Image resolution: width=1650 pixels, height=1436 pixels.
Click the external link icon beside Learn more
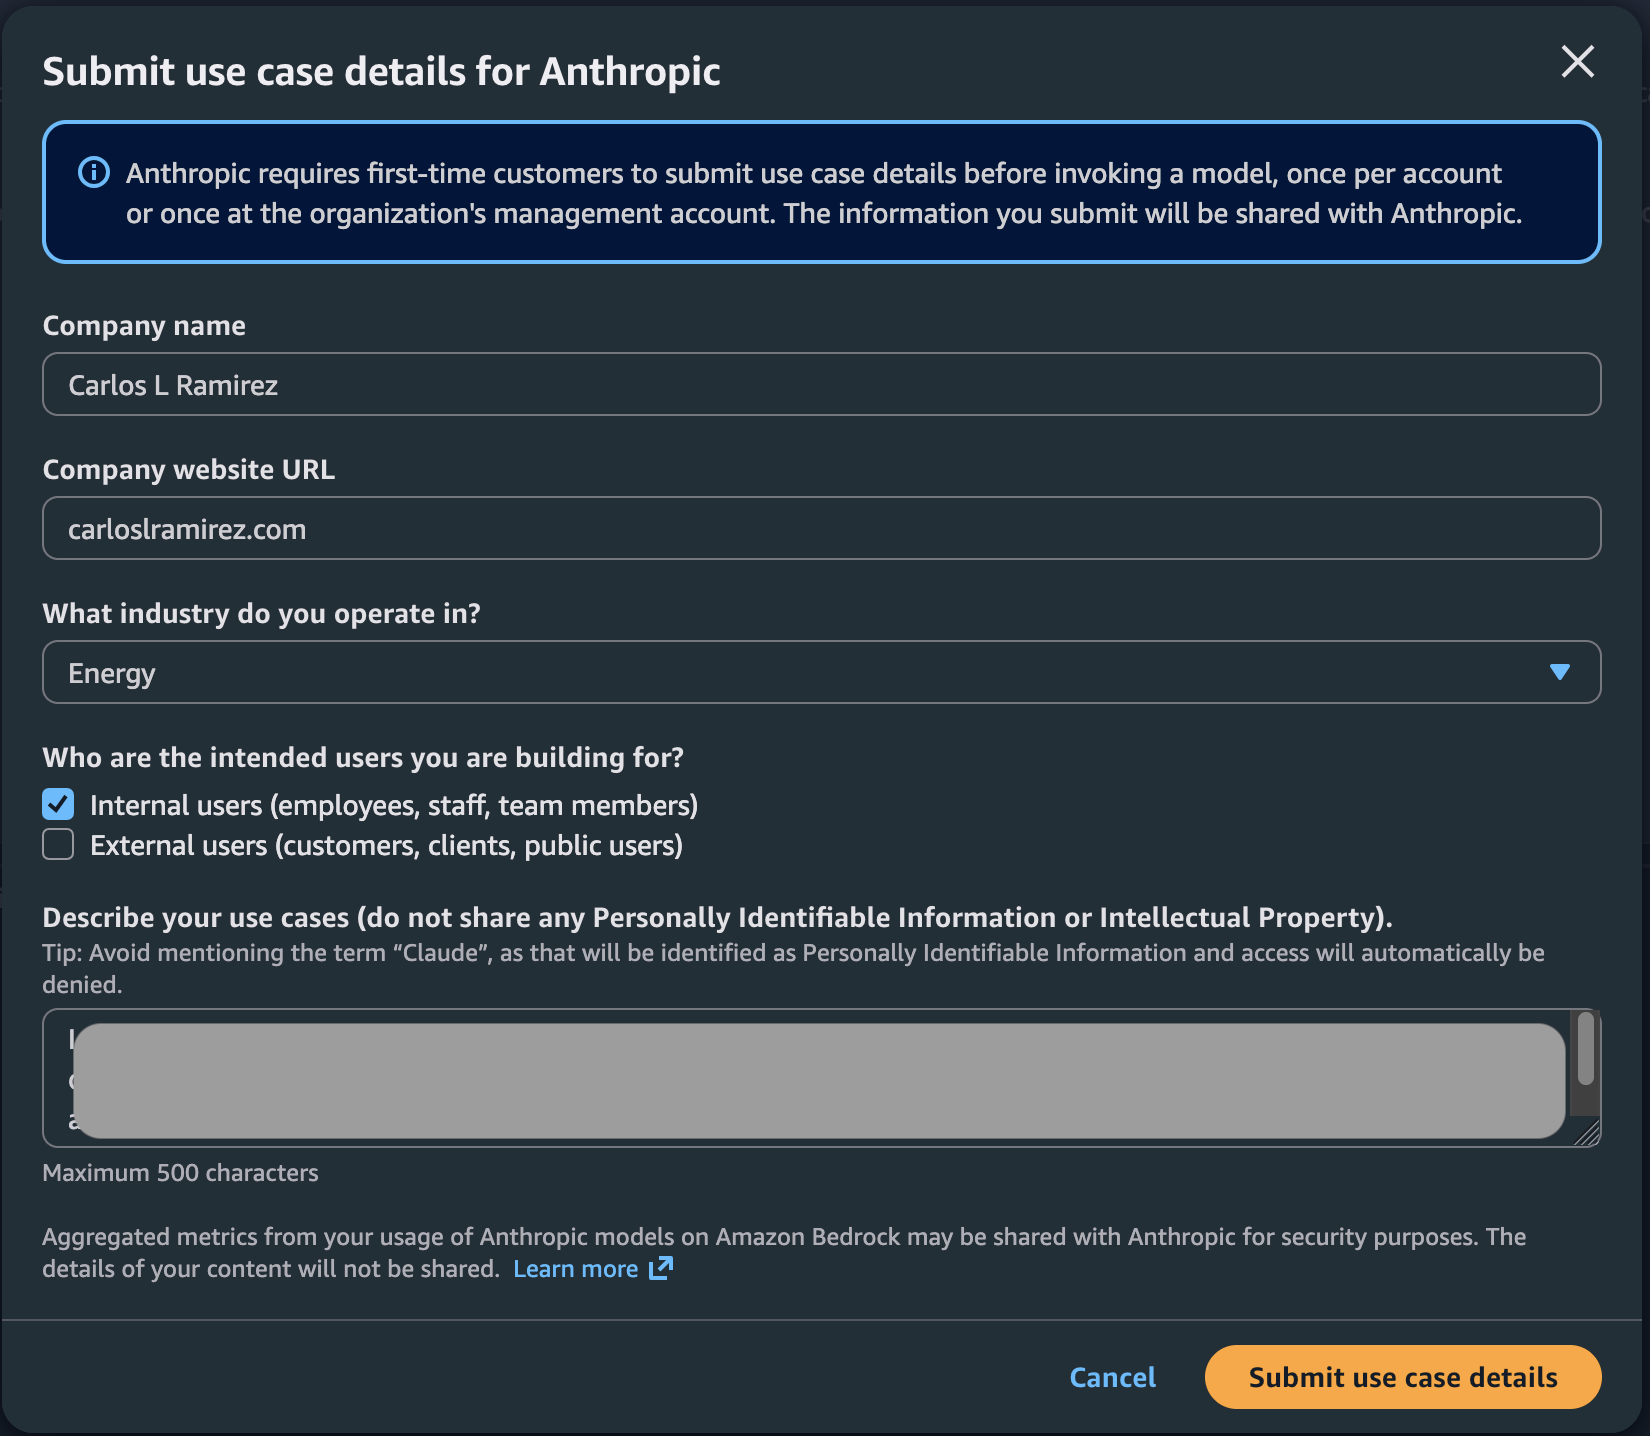tap(661, 1268)
